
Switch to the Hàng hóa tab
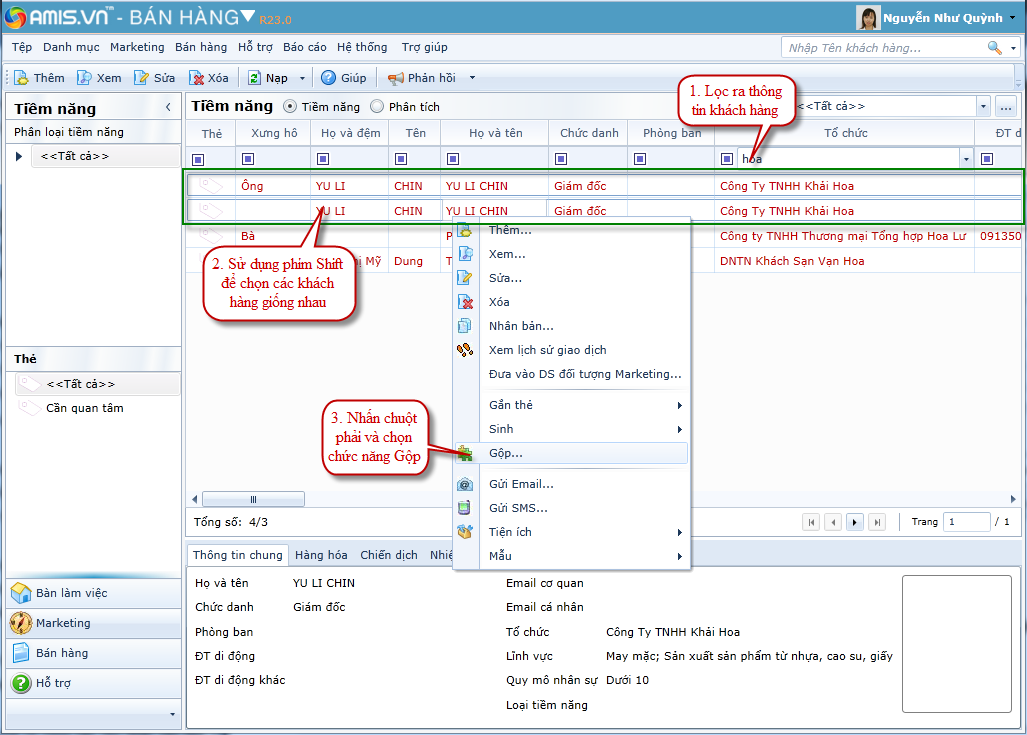pyautogui.click(x=321, y=555)
